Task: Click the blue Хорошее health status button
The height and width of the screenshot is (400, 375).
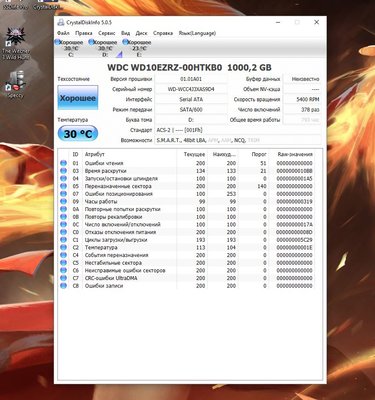Action: (78, 98)
